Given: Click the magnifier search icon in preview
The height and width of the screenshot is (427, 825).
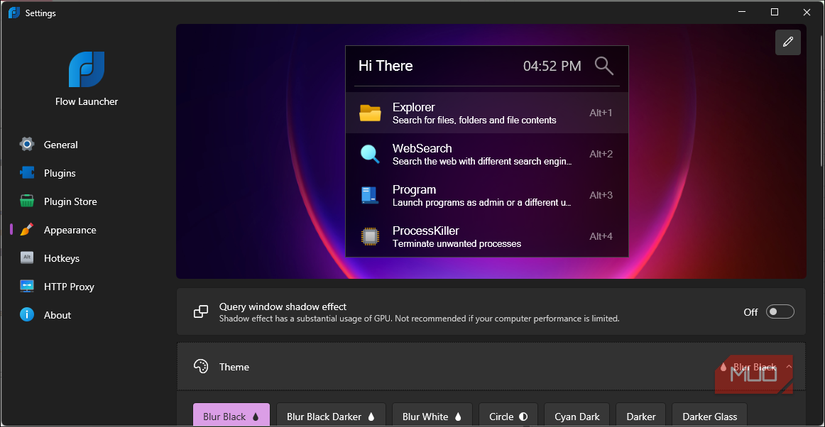Looking at the screenshot, I should tap(604, 66).
